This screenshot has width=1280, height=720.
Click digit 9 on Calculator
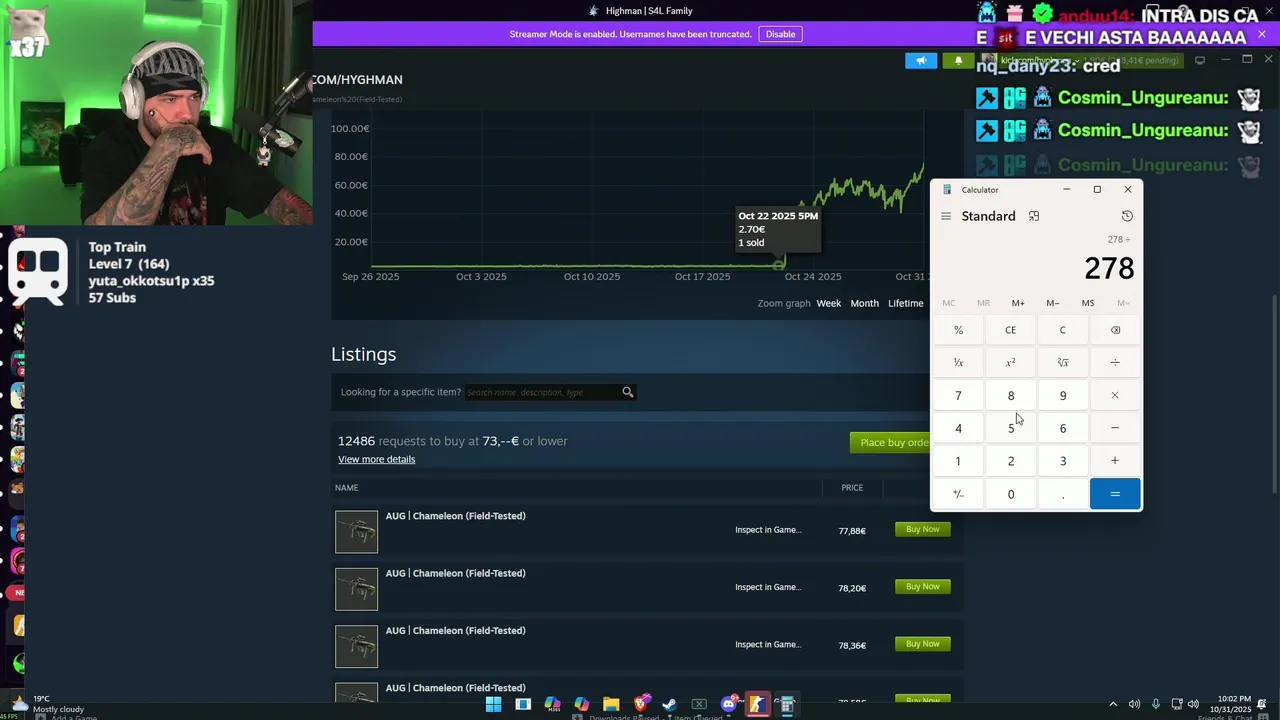(1063, 396)
